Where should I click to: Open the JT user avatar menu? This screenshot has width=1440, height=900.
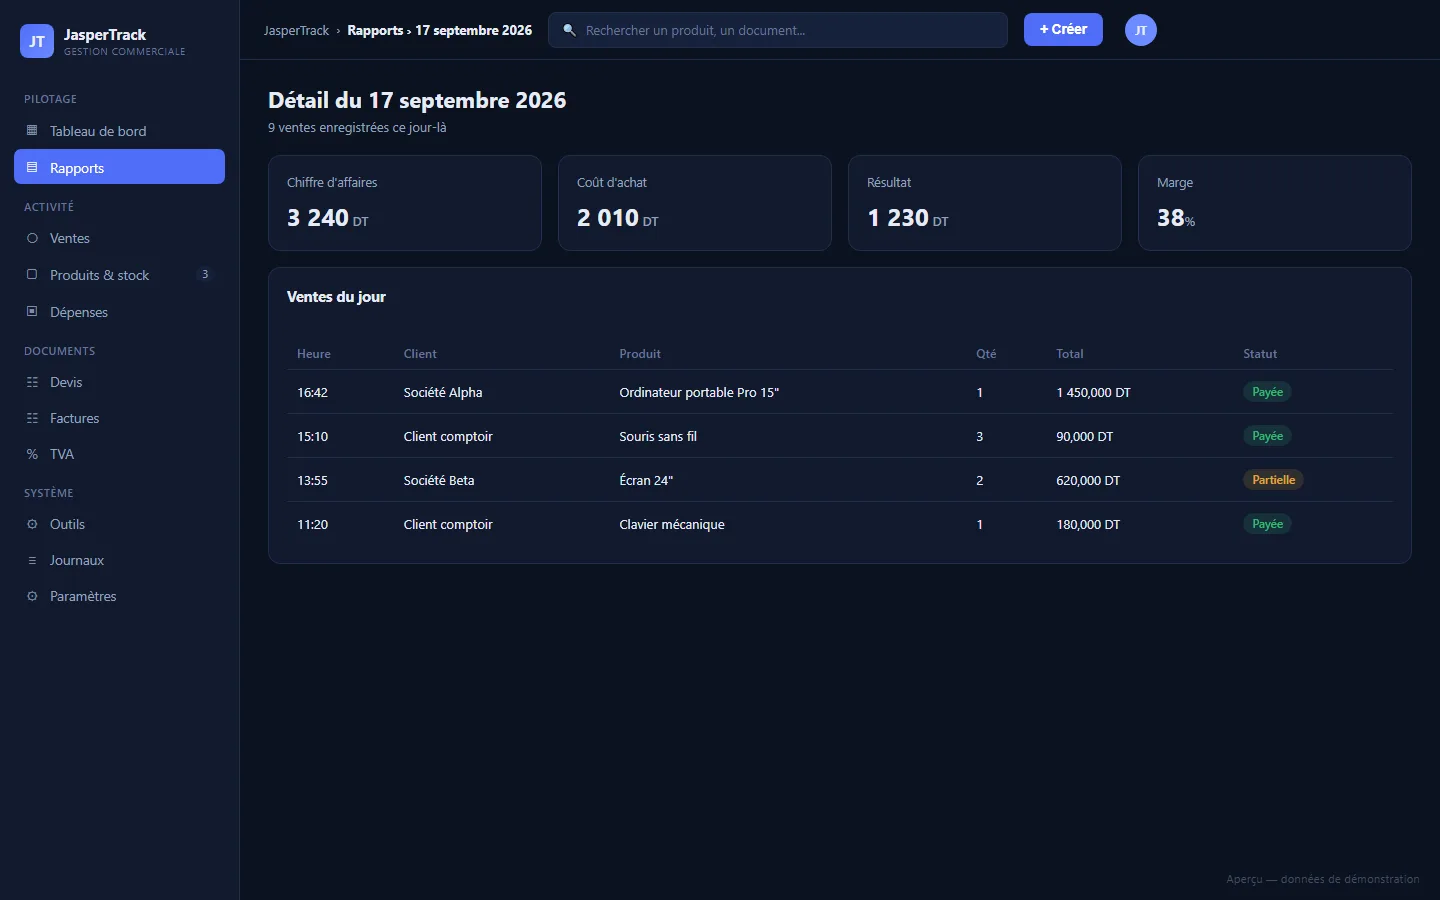[x=1141, y=30]
